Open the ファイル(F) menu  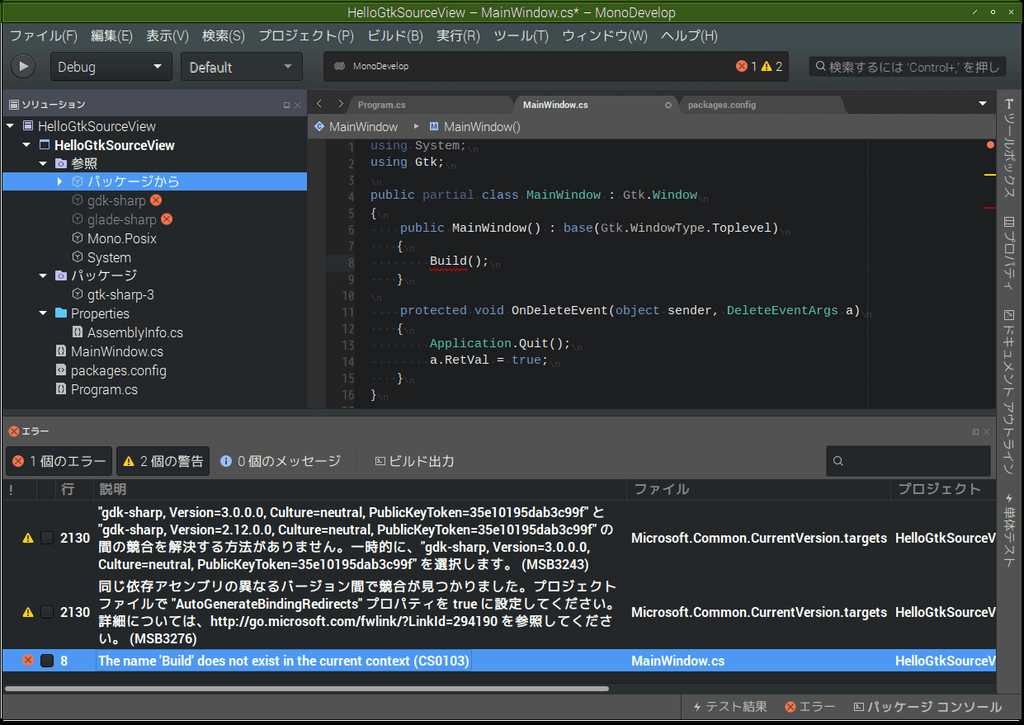pyautogui.click(x=44, y=35)
